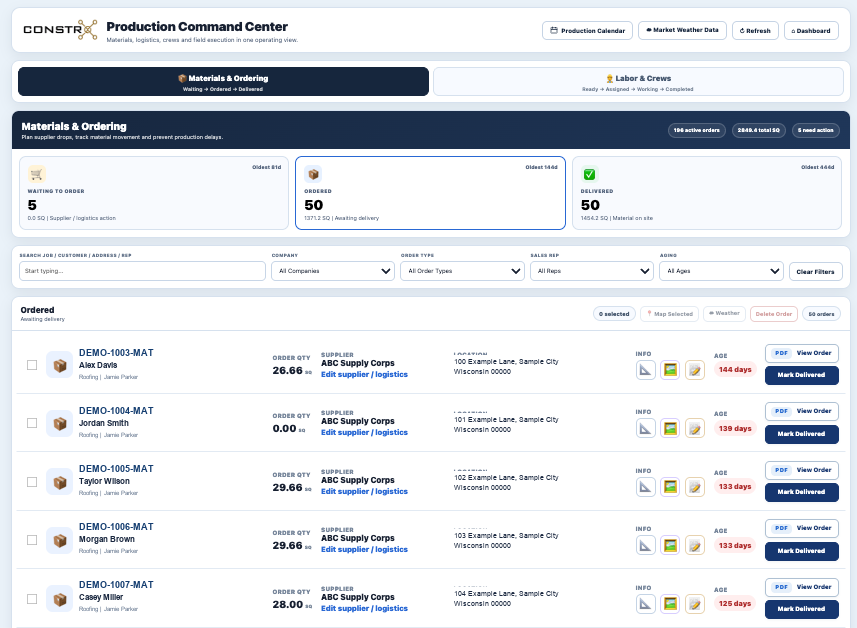Edit supplier / logistics for DEMO-1005-MAT
This screenshot has height=628, width=857.
point(364,491)
